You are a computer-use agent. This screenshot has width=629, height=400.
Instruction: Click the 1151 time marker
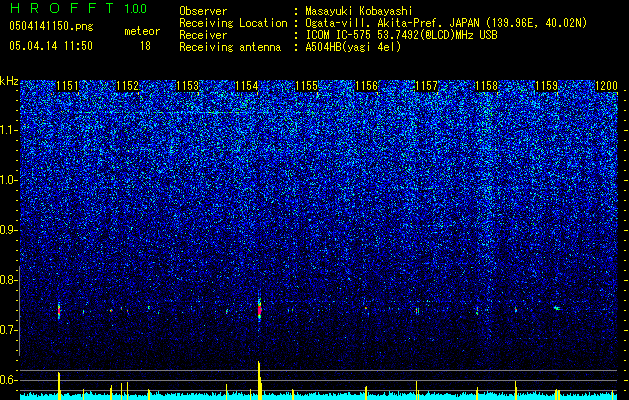[x=67, y=85]
